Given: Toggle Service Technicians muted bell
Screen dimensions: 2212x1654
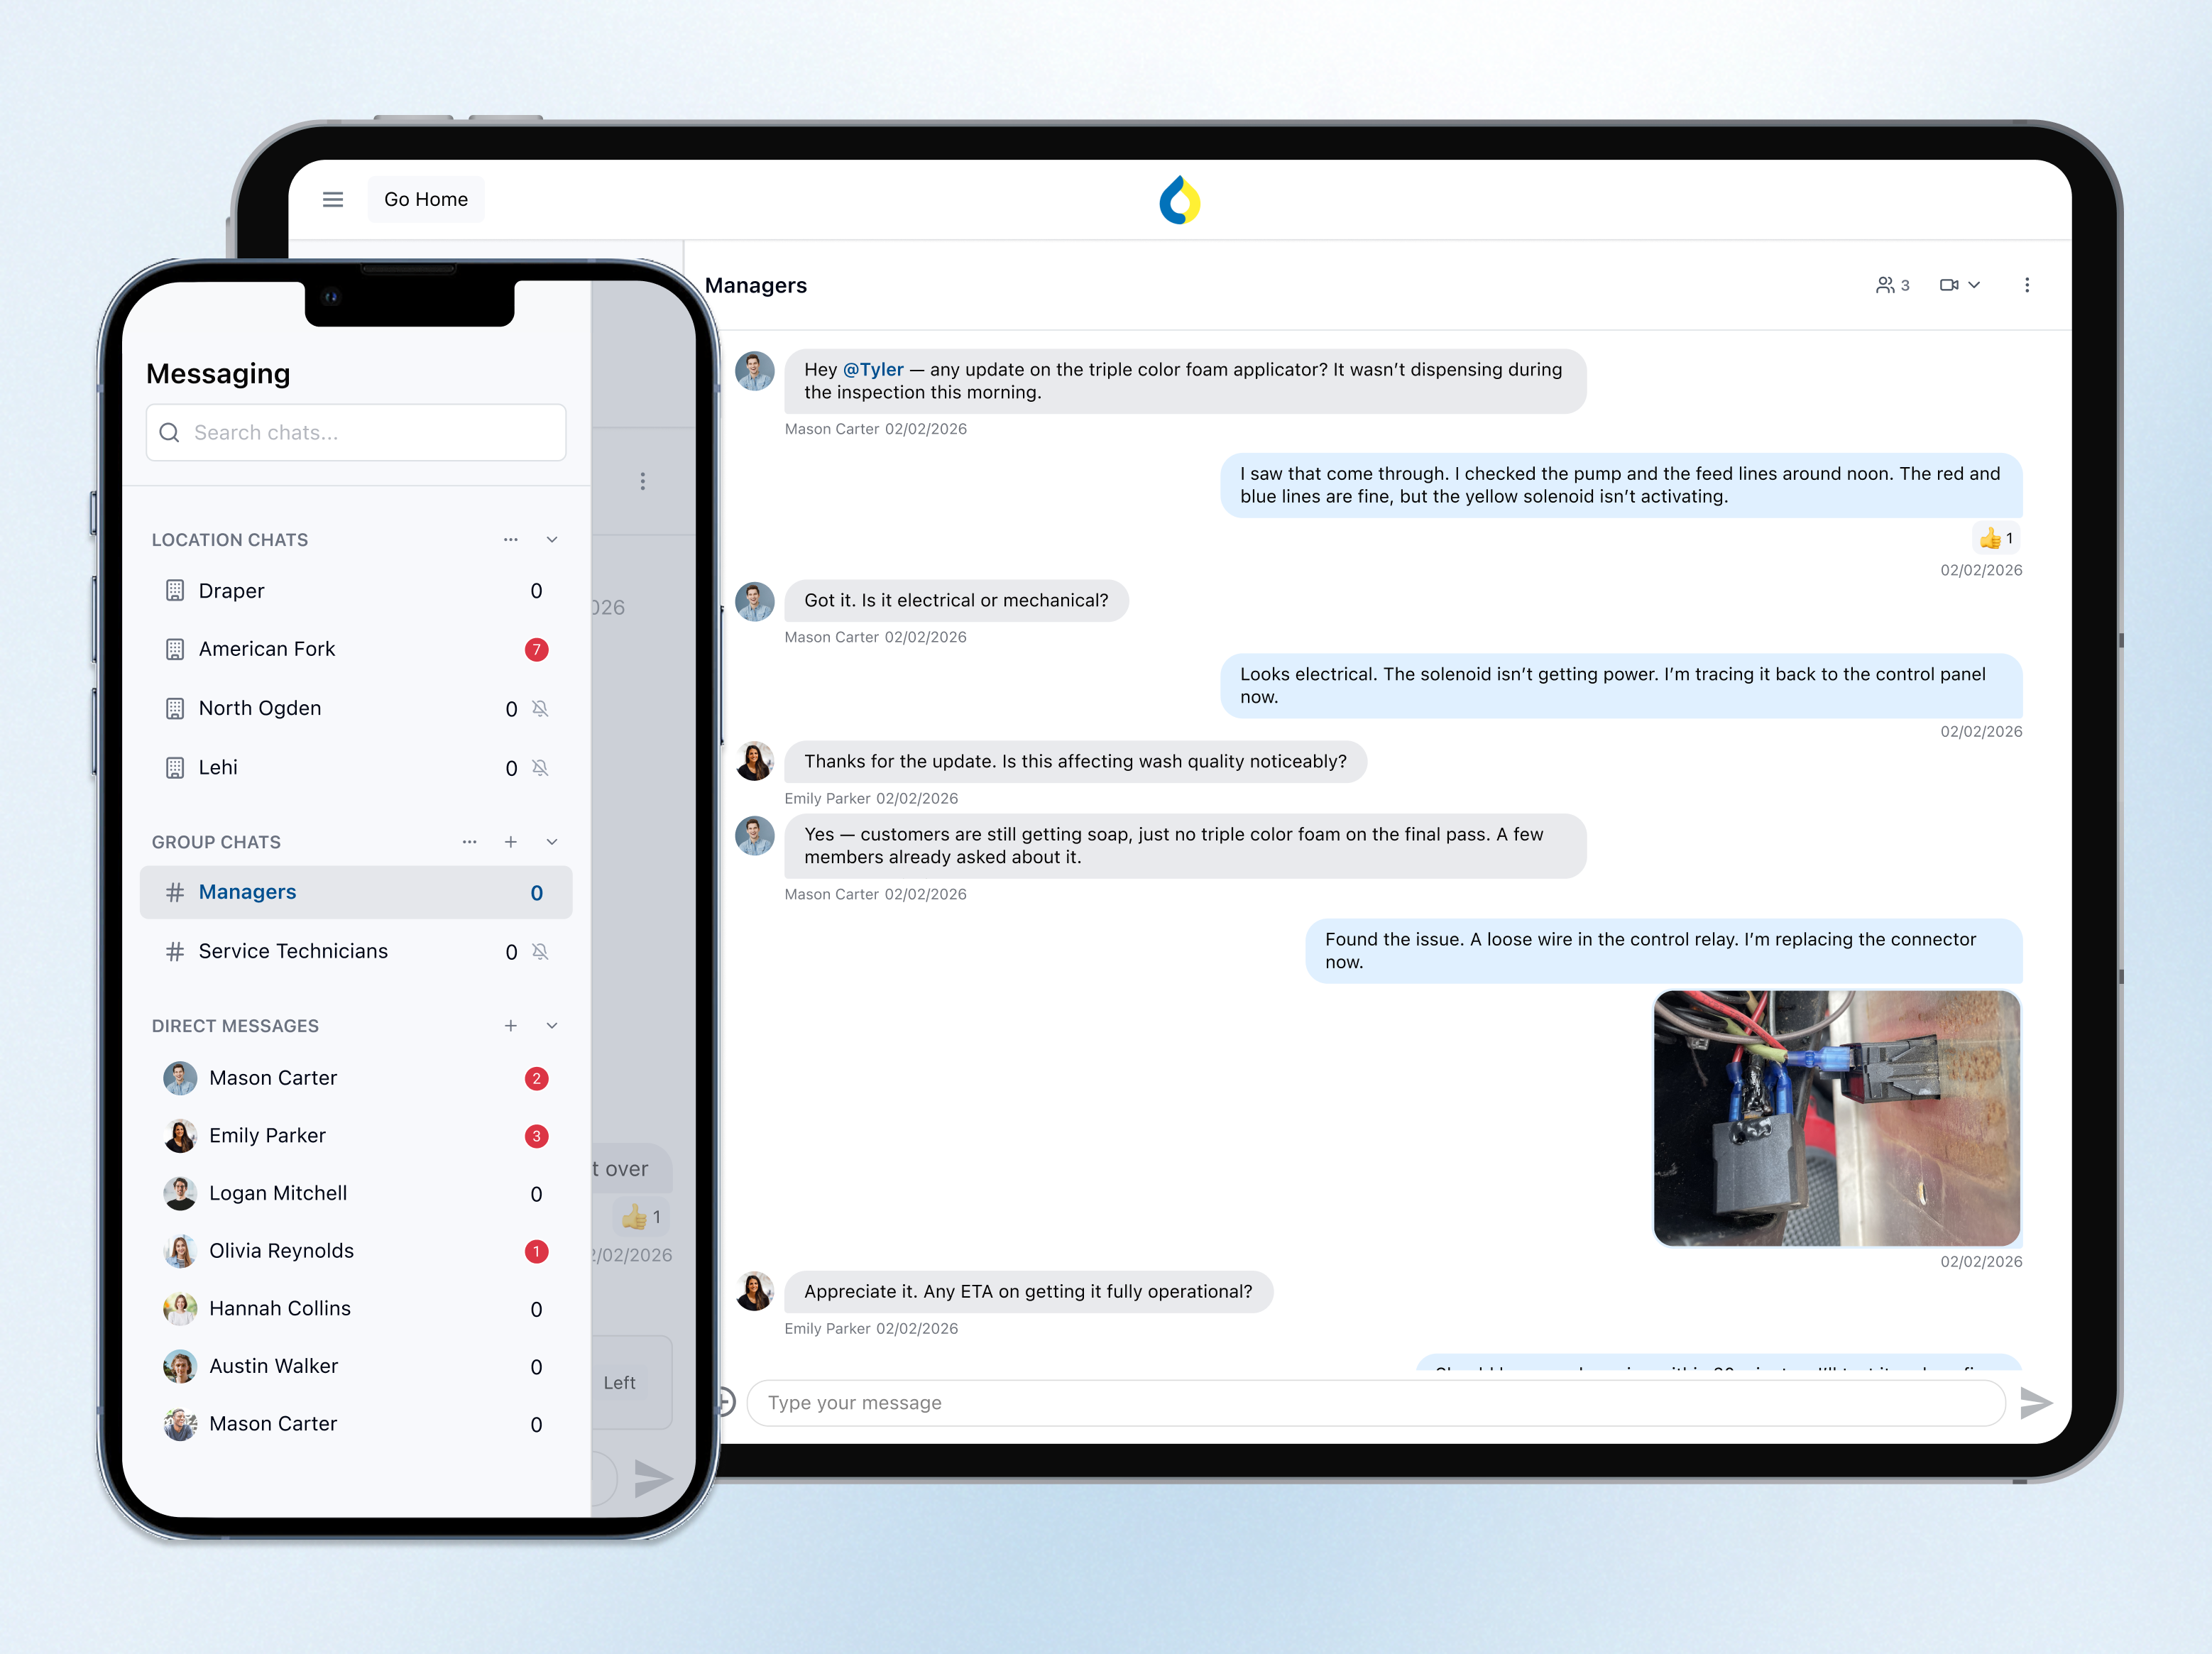Looking at the screenshot, I should point(540,951).
